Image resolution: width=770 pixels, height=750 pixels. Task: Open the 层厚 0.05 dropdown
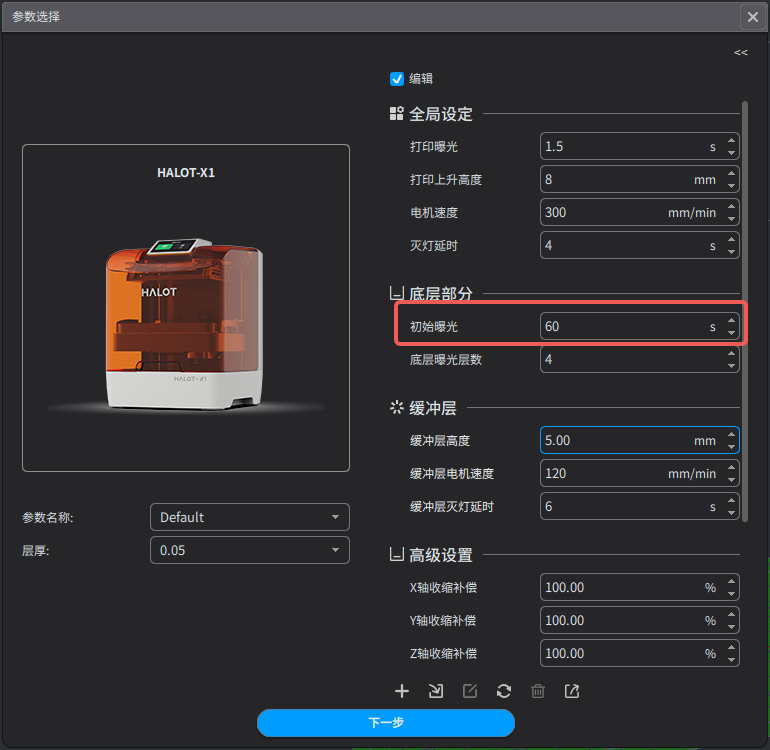(249, 550)
